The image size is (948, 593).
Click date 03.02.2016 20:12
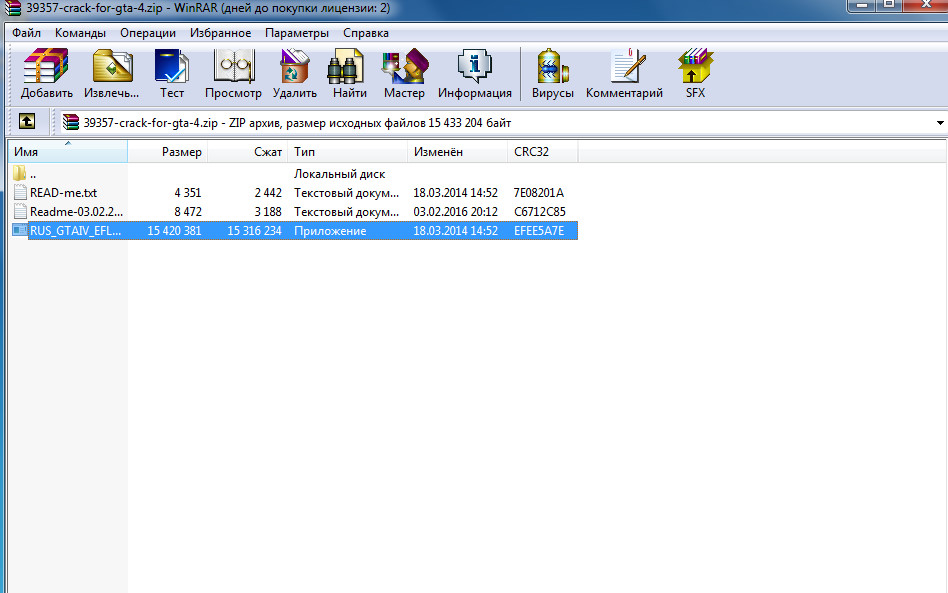tap(455, 212)
